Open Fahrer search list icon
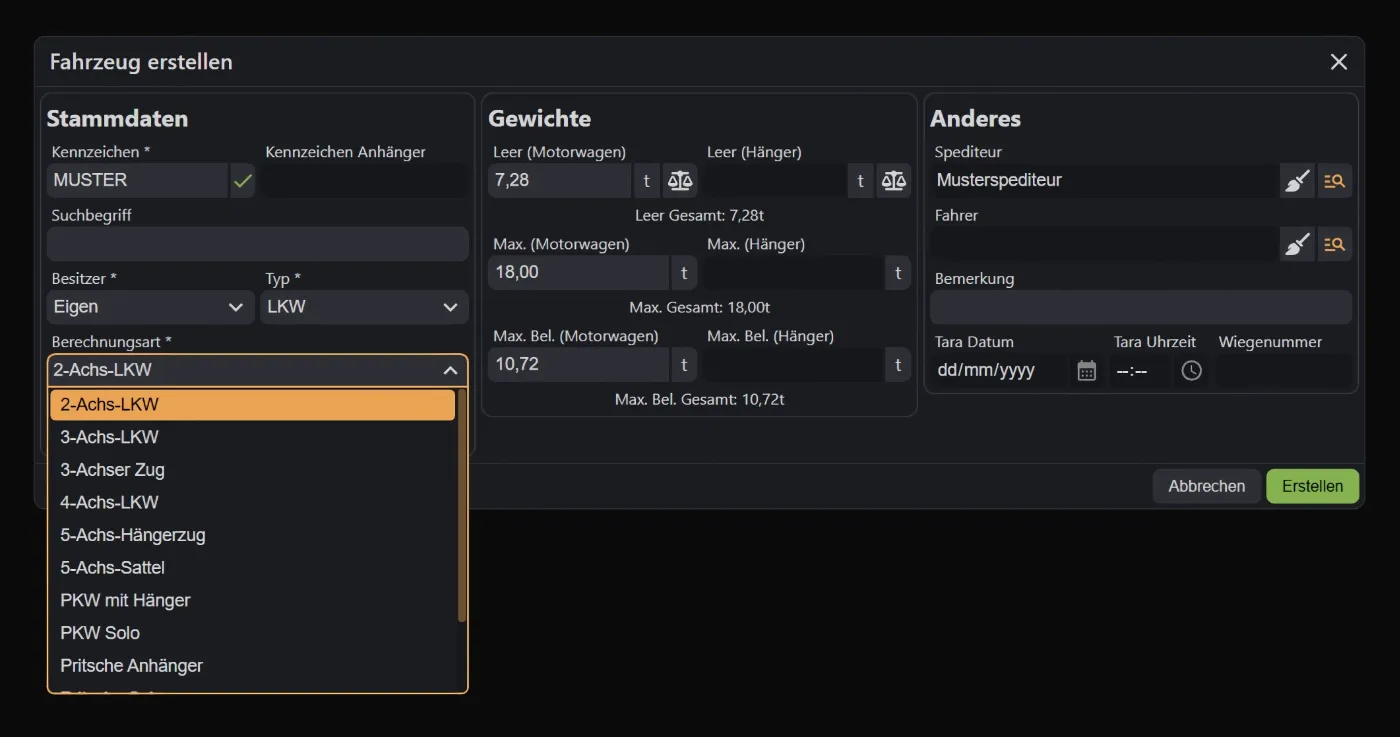 click(1335, 244)
